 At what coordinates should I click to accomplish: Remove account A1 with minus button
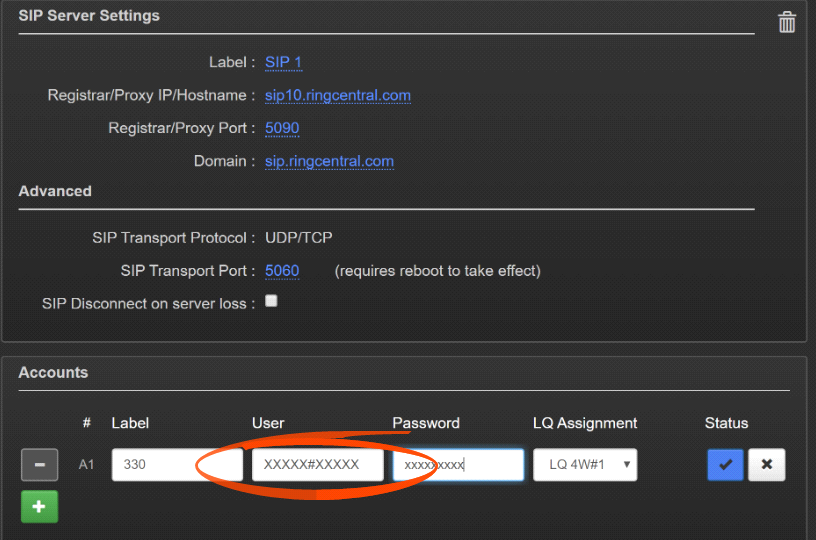point(39,464)
